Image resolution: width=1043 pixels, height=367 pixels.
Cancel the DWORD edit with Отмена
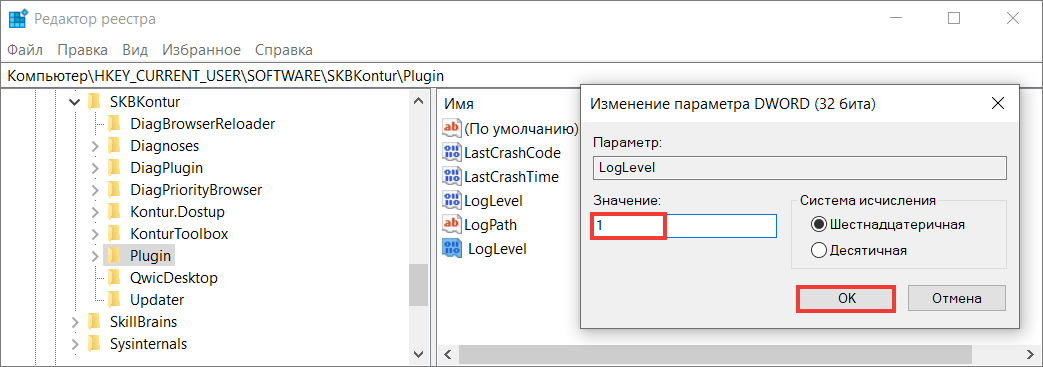pyautogui.click(x=957, y=299)
